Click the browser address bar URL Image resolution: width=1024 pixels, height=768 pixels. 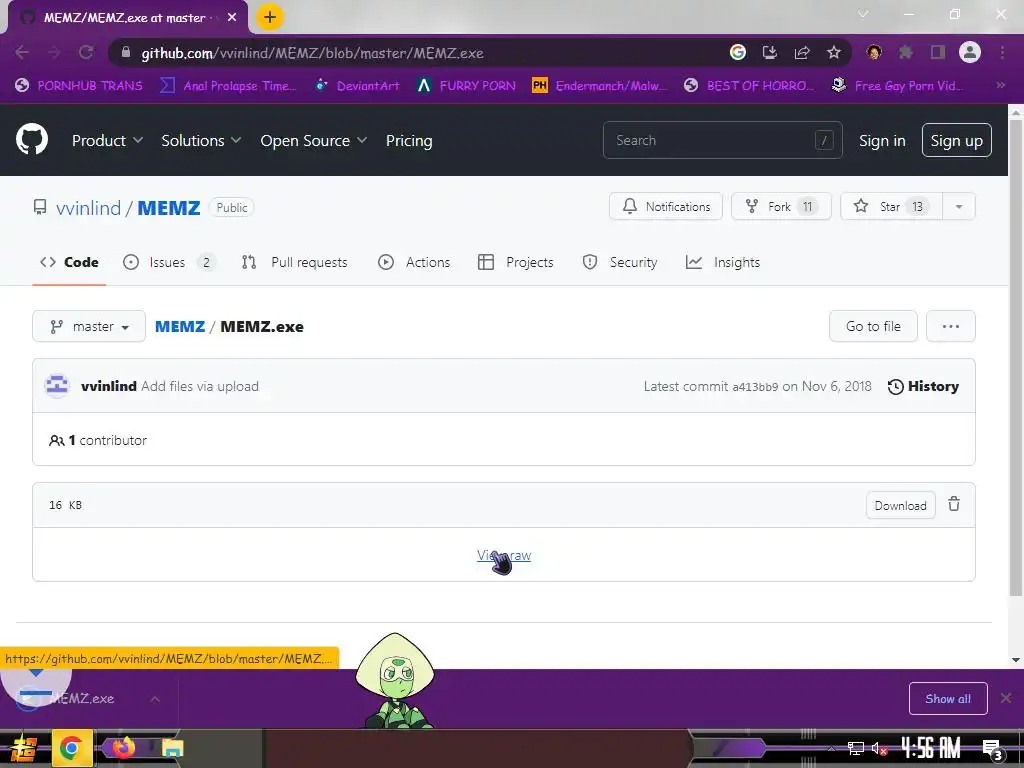coord(312,53)
